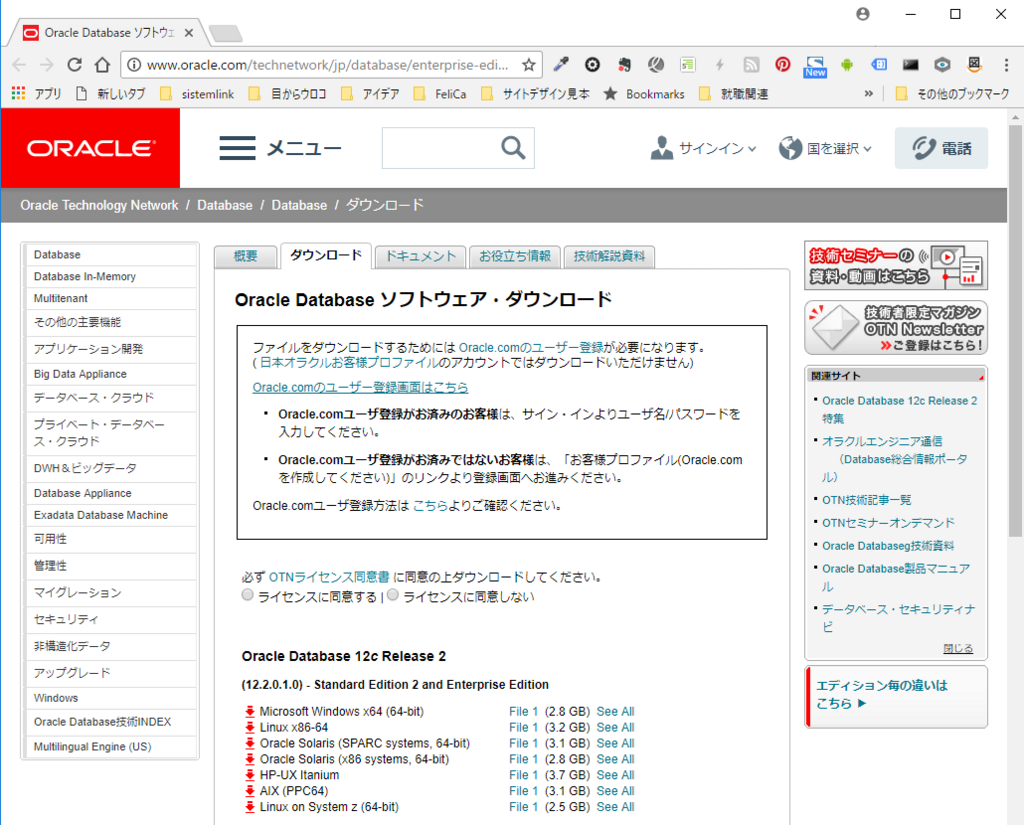Viewport: 1024px width, 825px height.
Task: Click the browser back arrow
Action: coord(19,65)
